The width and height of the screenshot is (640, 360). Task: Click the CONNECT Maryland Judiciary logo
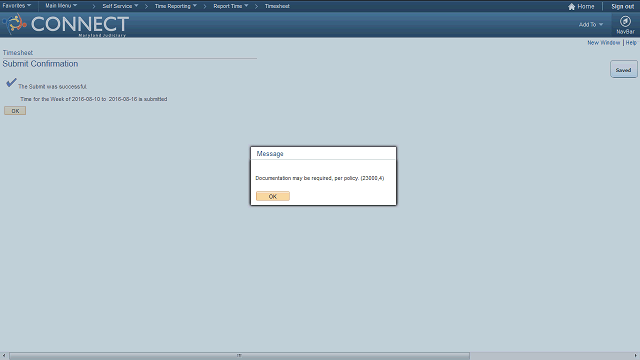click(66, 25)
